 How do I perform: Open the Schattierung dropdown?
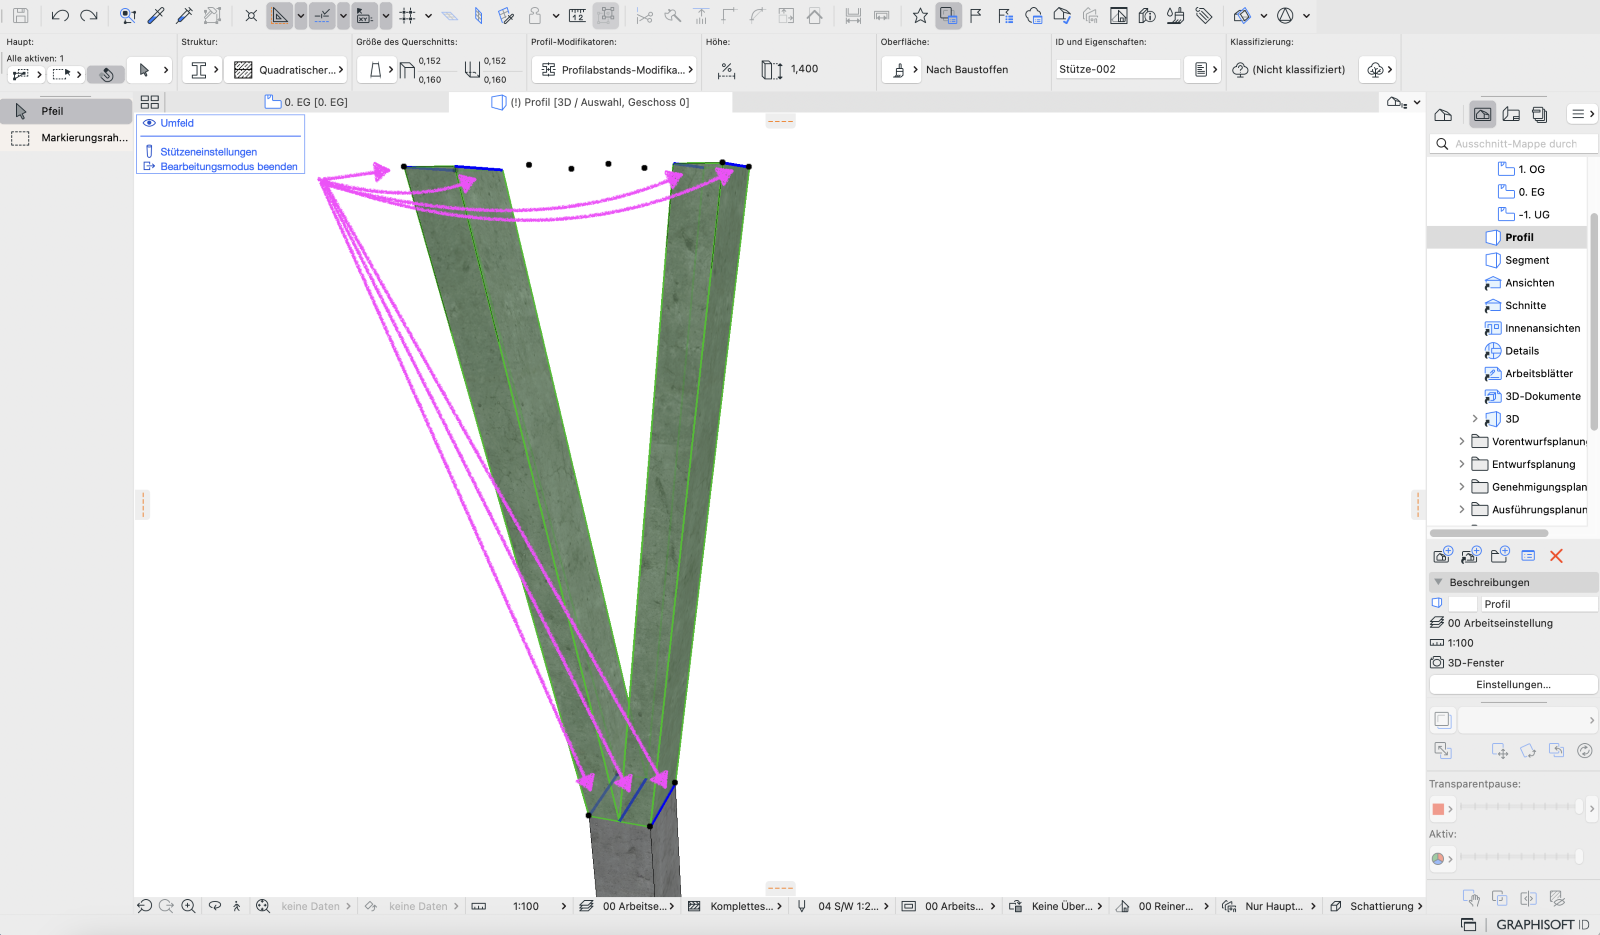click(x=1376, y=906)
